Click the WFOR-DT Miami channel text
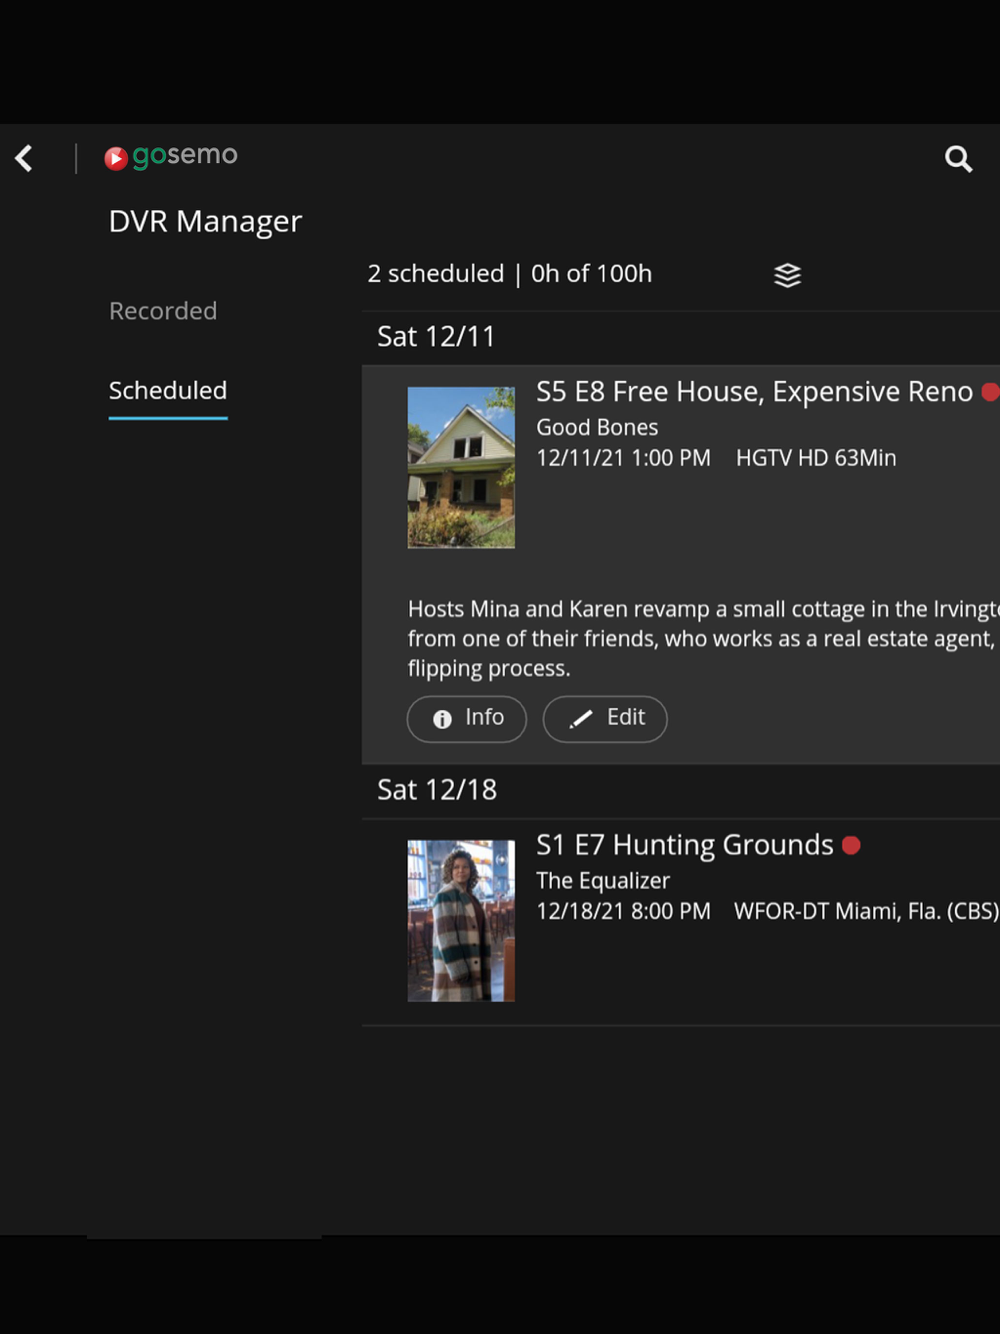The height and width of the screenshot is (1334, 1000). pyautogui.click(x=867, y=911)
